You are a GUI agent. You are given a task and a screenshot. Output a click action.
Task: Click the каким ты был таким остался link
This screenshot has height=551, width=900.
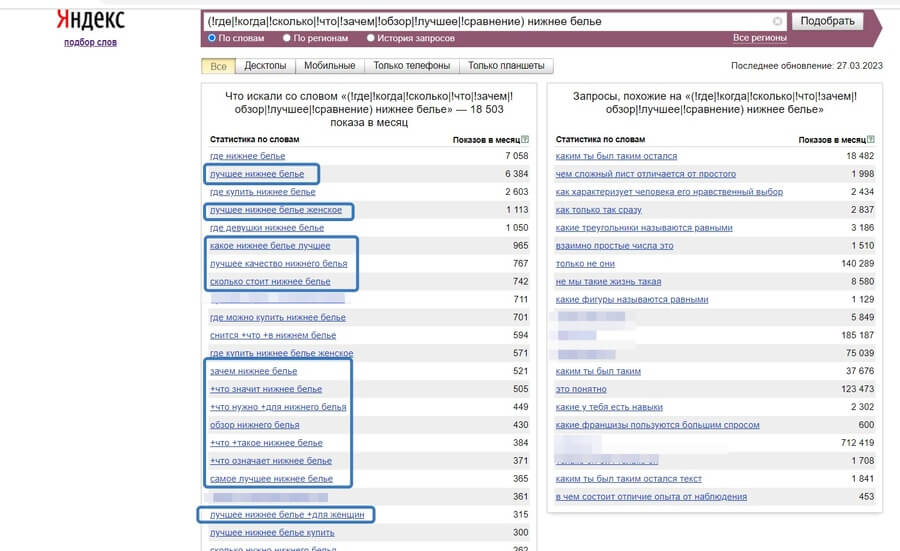point(616,156)
